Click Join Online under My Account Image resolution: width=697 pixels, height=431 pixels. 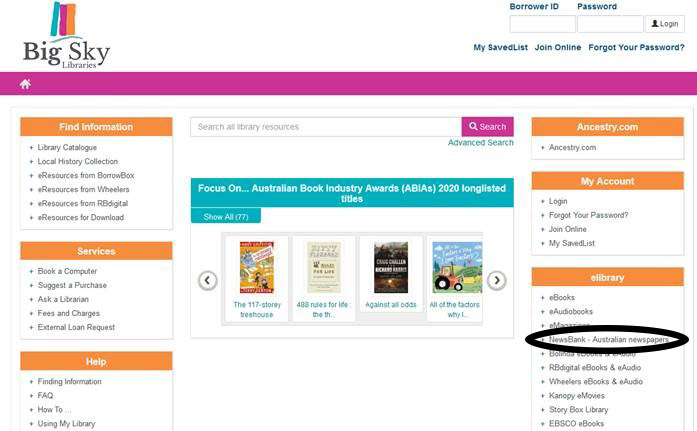568,229
